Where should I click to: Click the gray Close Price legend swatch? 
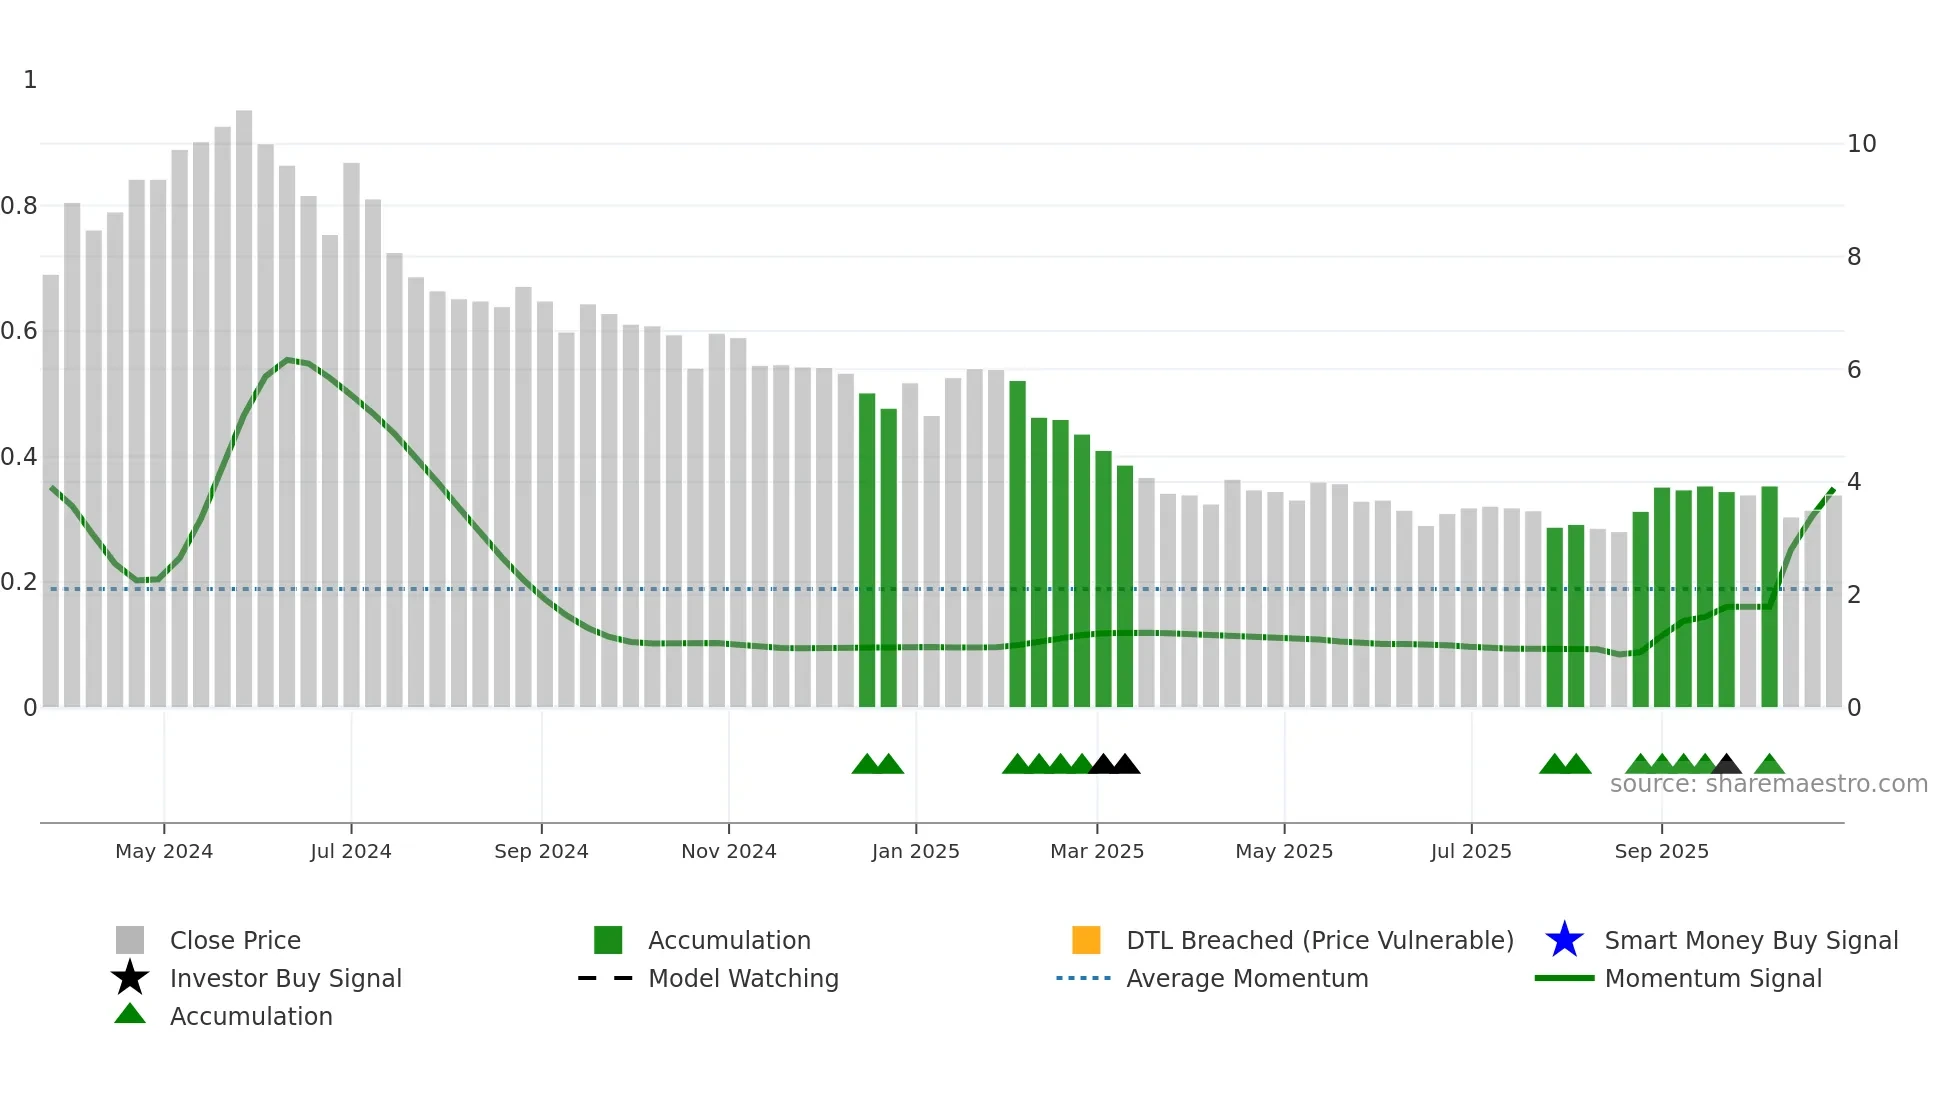coord(130,940)
